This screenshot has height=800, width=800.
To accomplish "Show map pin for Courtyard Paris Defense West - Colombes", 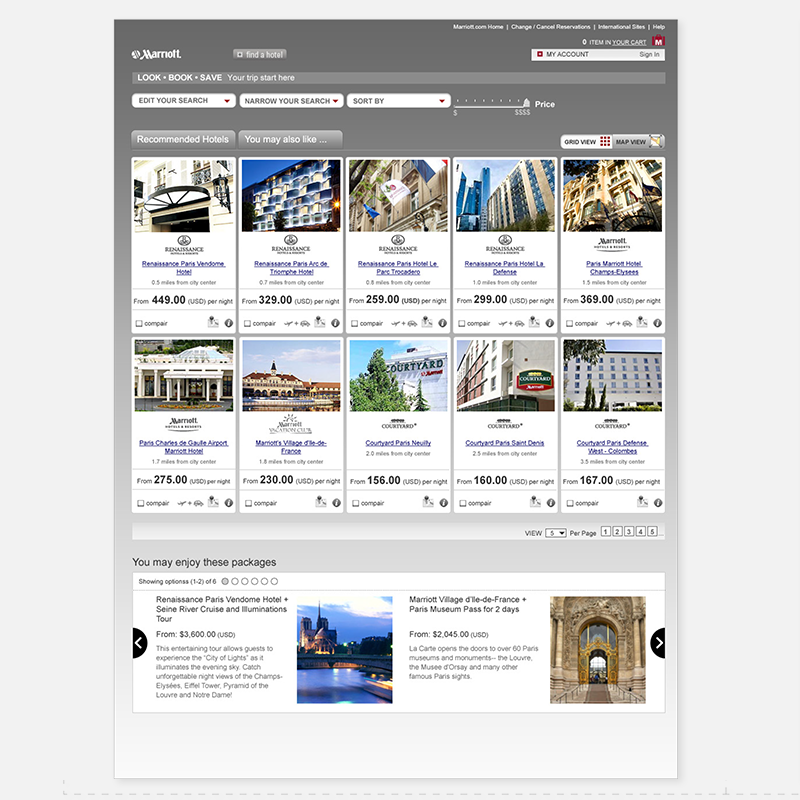I will click(642, 502).
